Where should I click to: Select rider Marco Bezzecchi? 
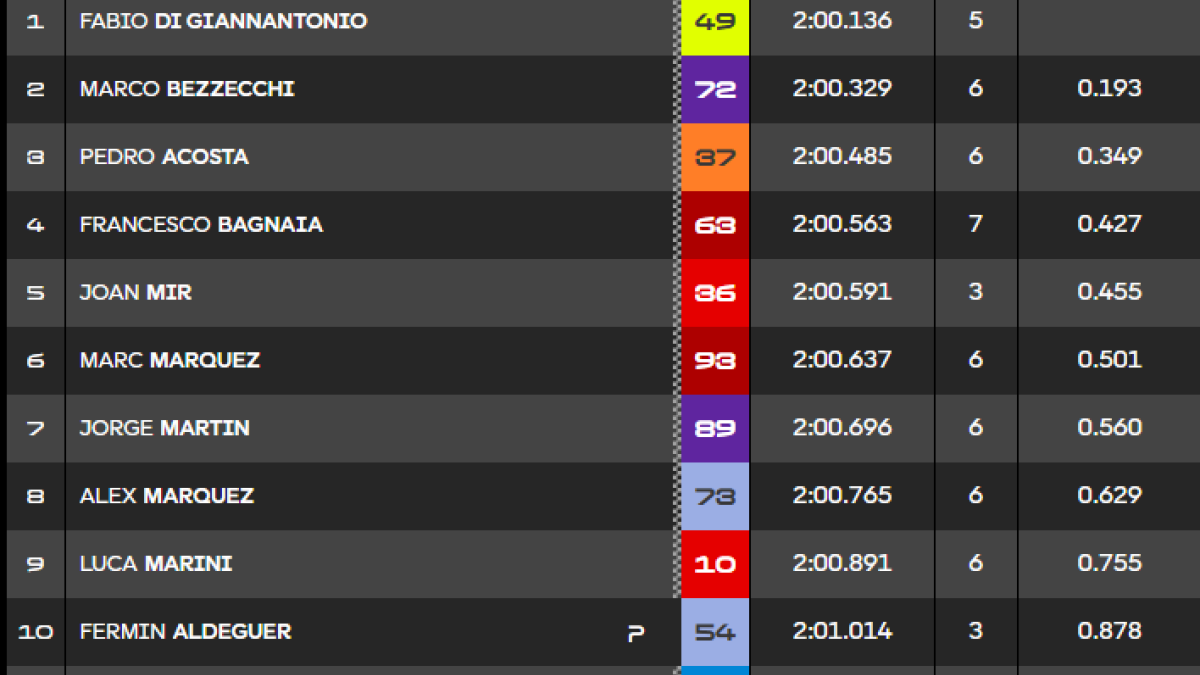187,89
